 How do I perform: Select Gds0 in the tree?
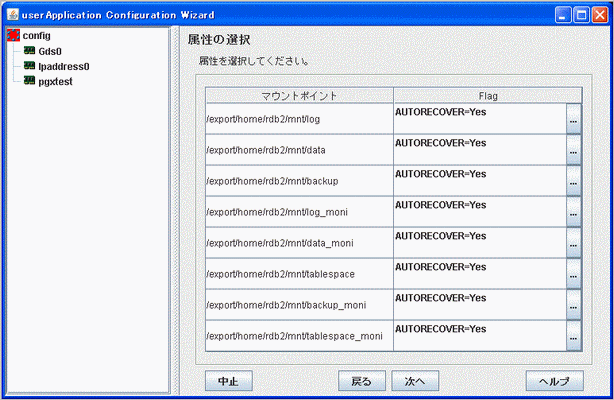50,51
